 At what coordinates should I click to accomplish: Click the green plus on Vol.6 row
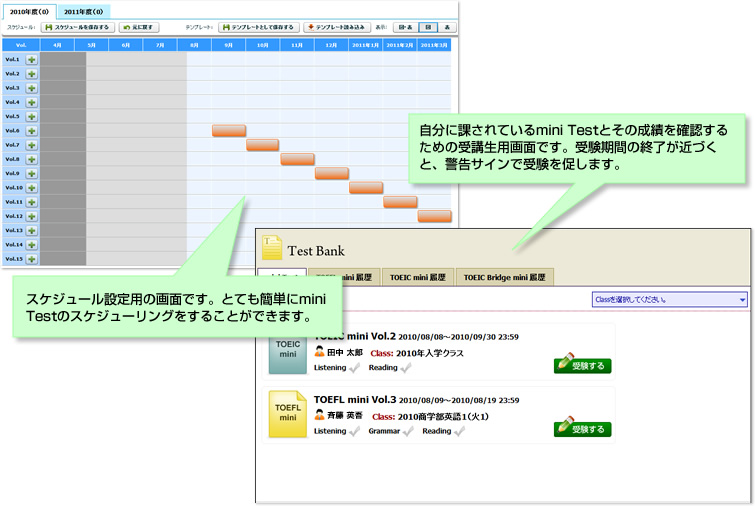[x=32, y=131]
